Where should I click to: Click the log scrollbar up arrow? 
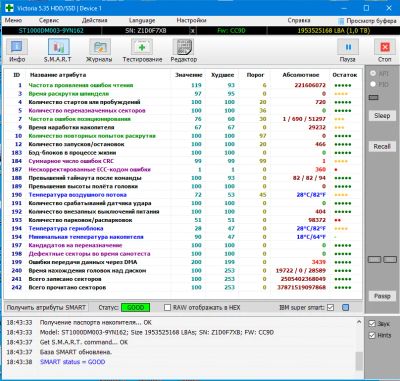(359, 322)
